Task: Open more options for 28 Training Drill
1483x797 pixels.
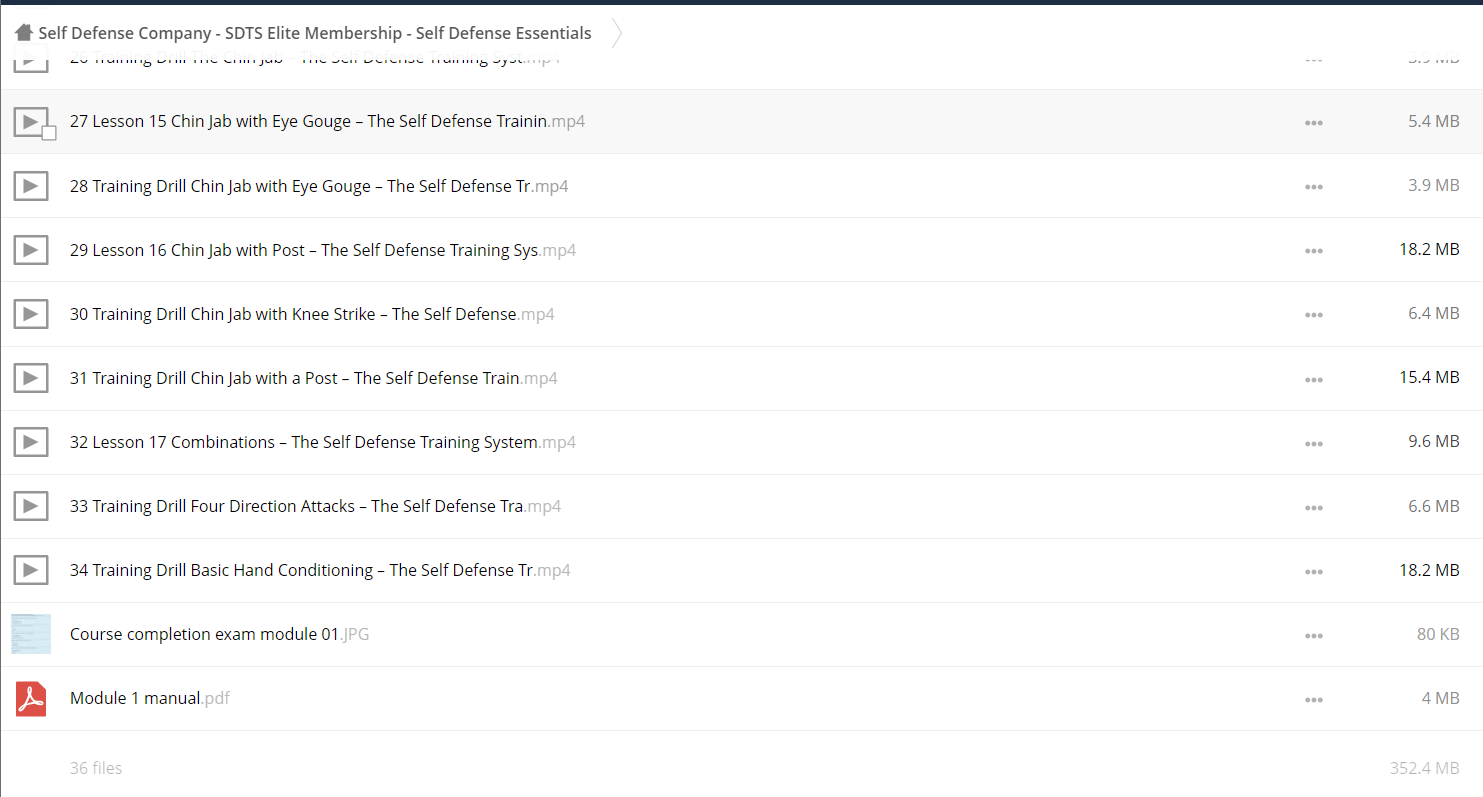Action: (1314, 187)
